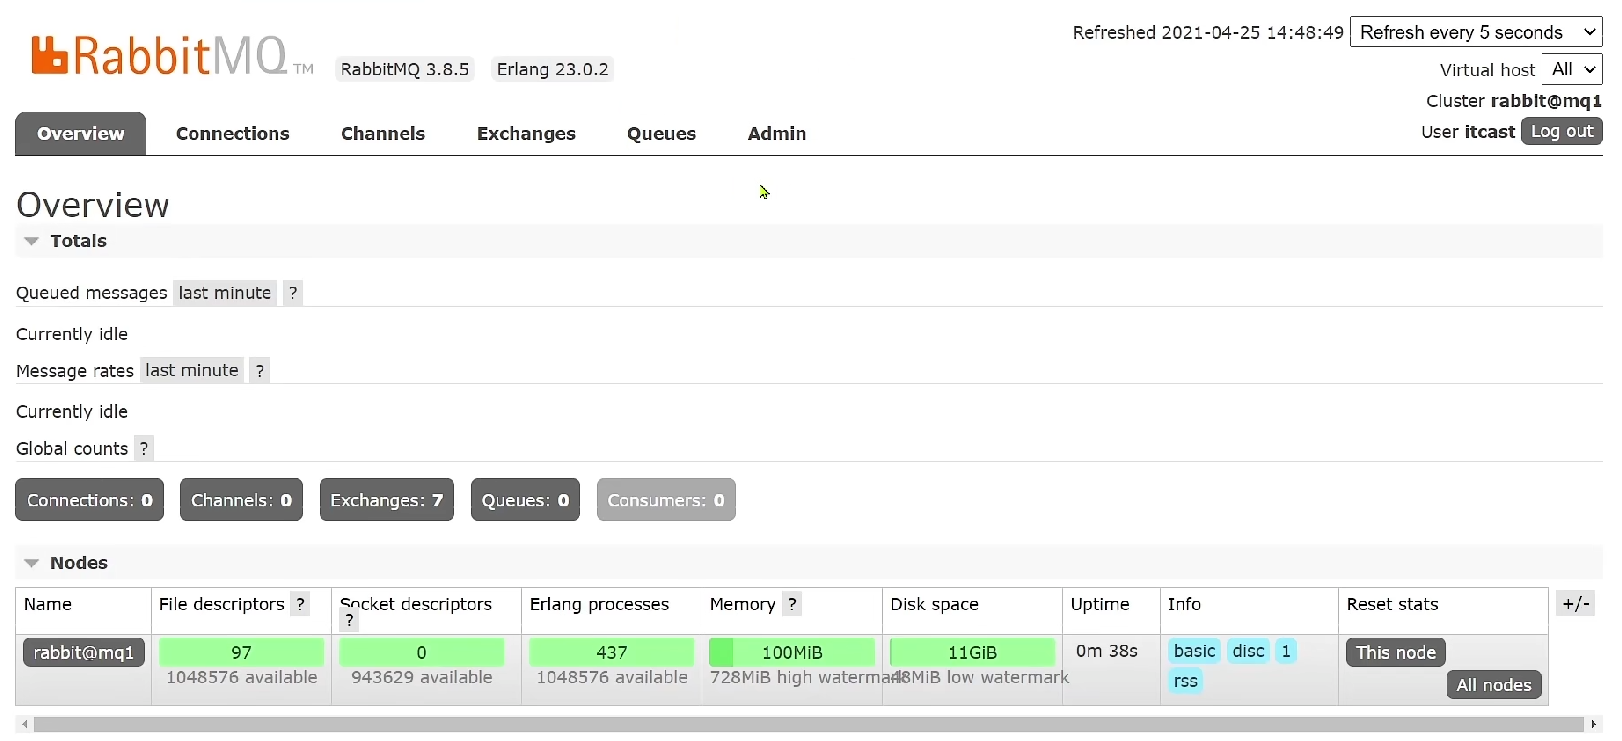Screen dimensions: 1622x741
Task: Click the Consumers: 0 count button
Action: (x=666, y=500)
